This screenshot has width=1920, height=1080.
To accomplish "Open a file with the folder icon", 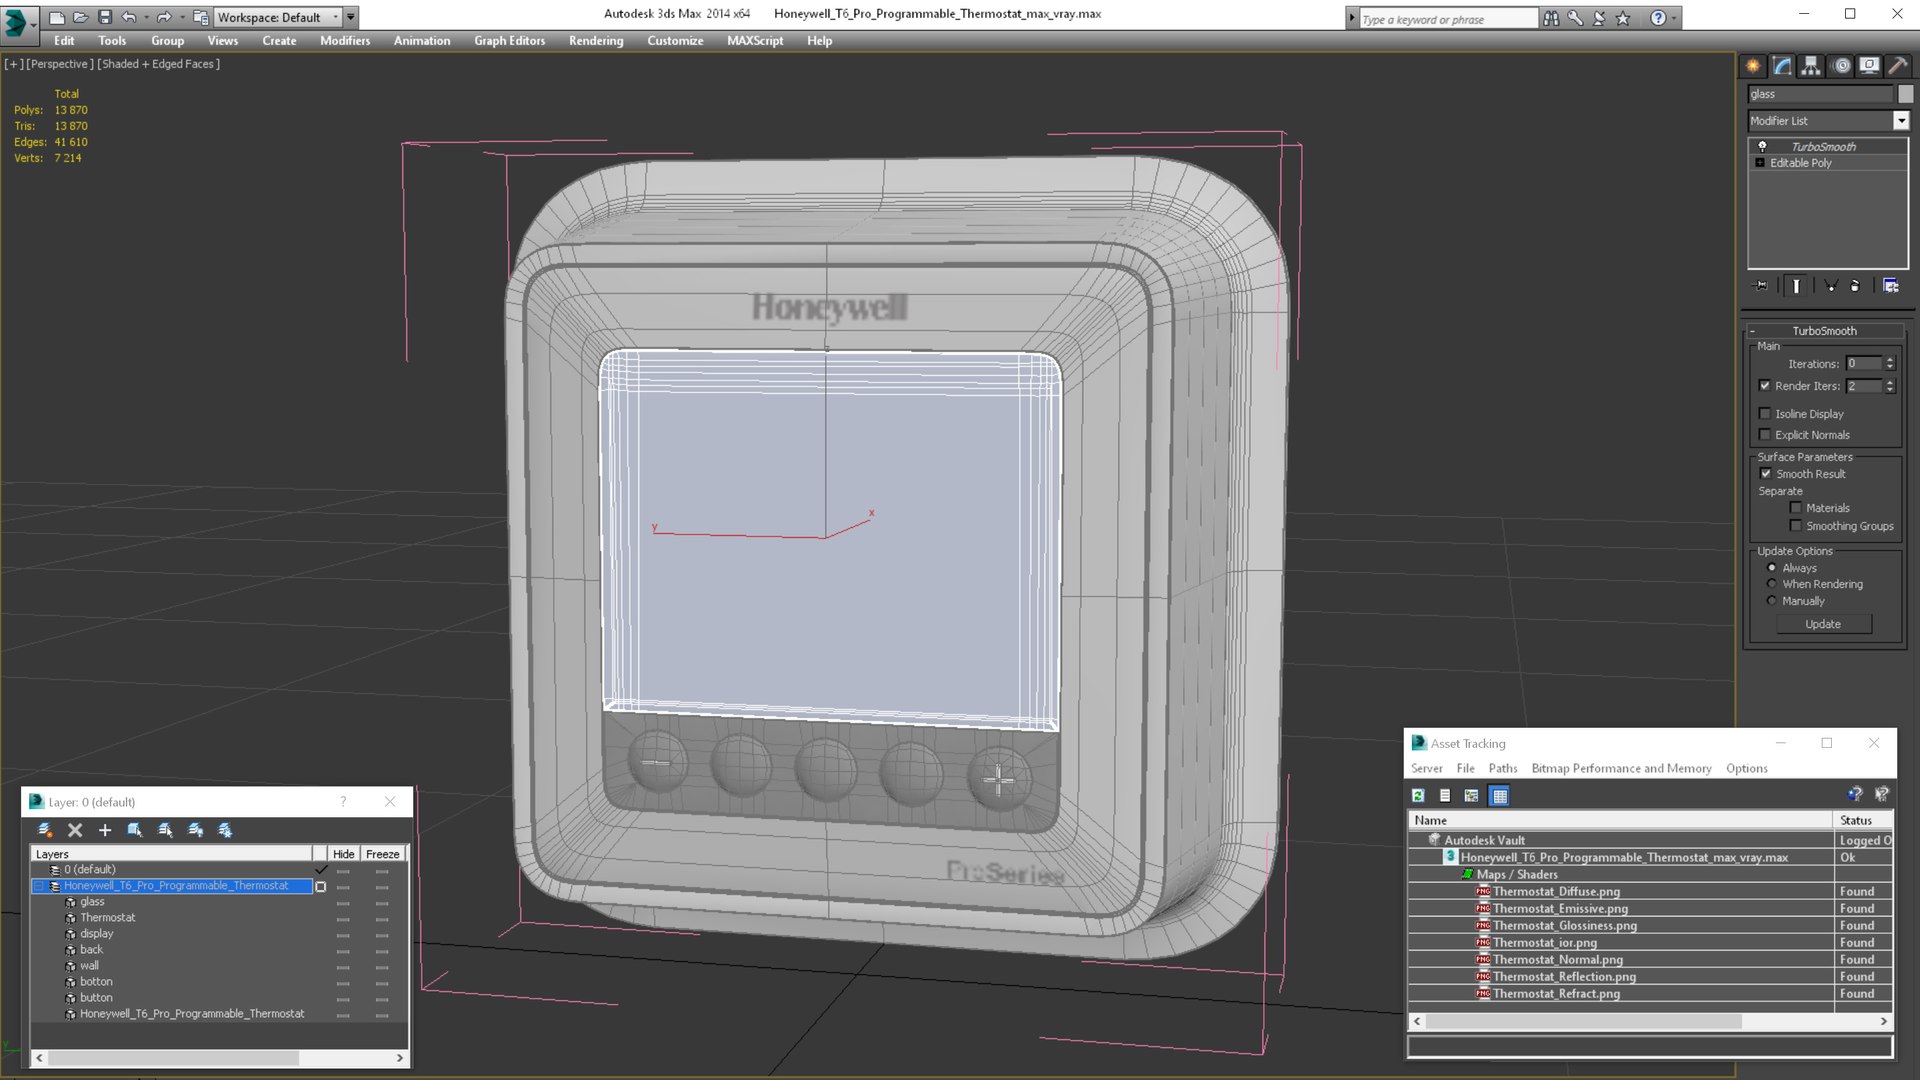I will pyautogui.click(x=81, y=17).
